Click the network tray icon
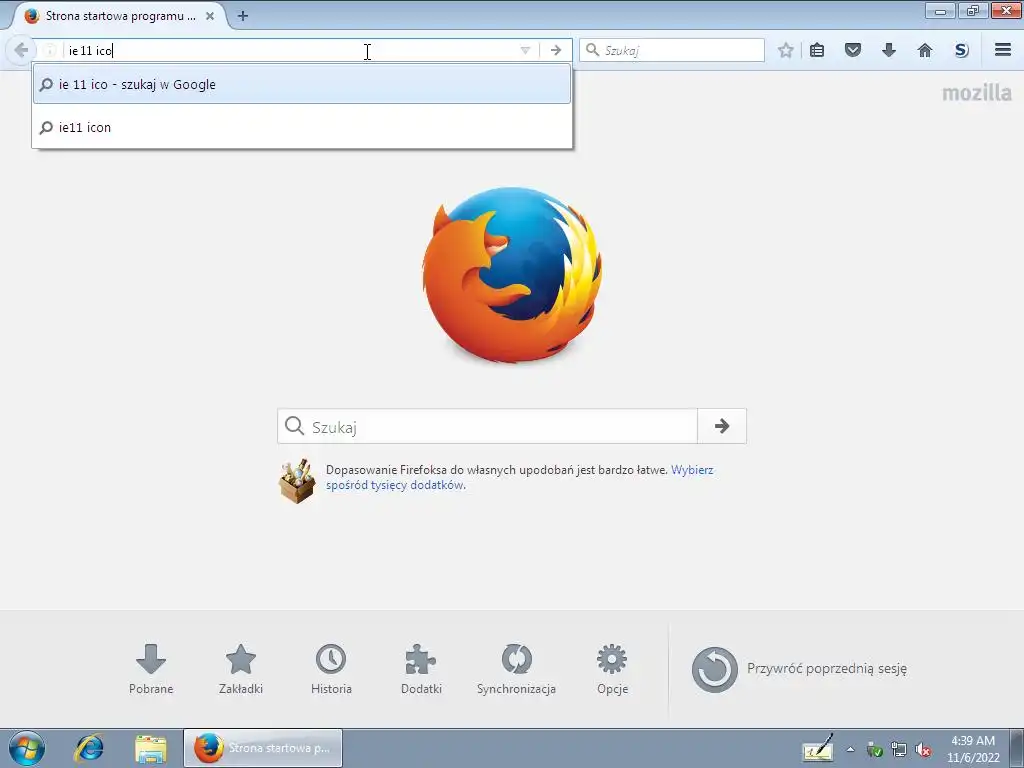1024x768 pixels. (x=899, y=750)
